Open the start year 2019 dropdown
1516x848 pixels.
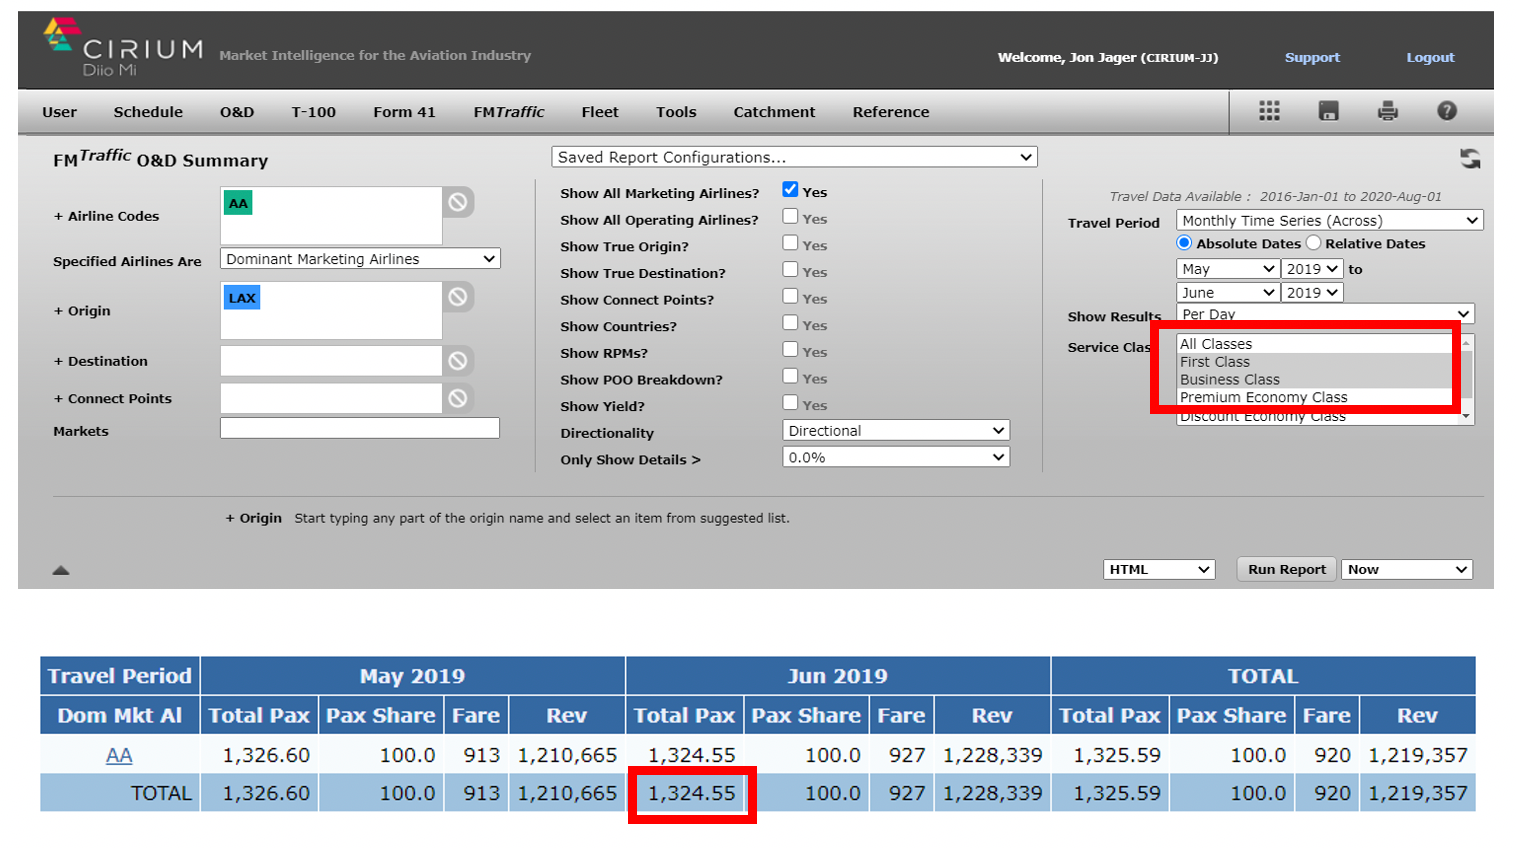coord(1312,269)
